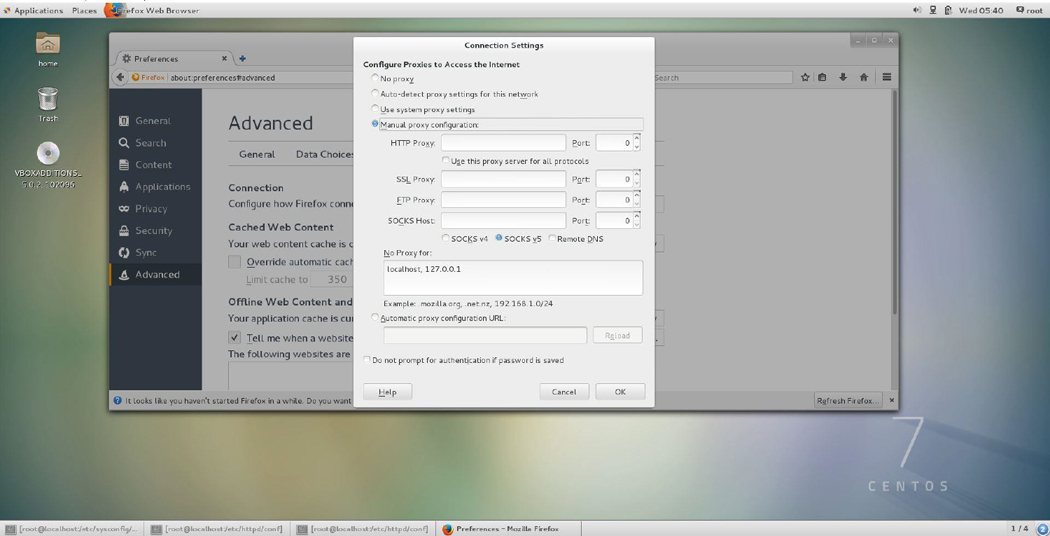Open the Firefox hamburger menu
Image resolution: width=1050 pixels, height=536 pixels.
click(x=886, y=77)
